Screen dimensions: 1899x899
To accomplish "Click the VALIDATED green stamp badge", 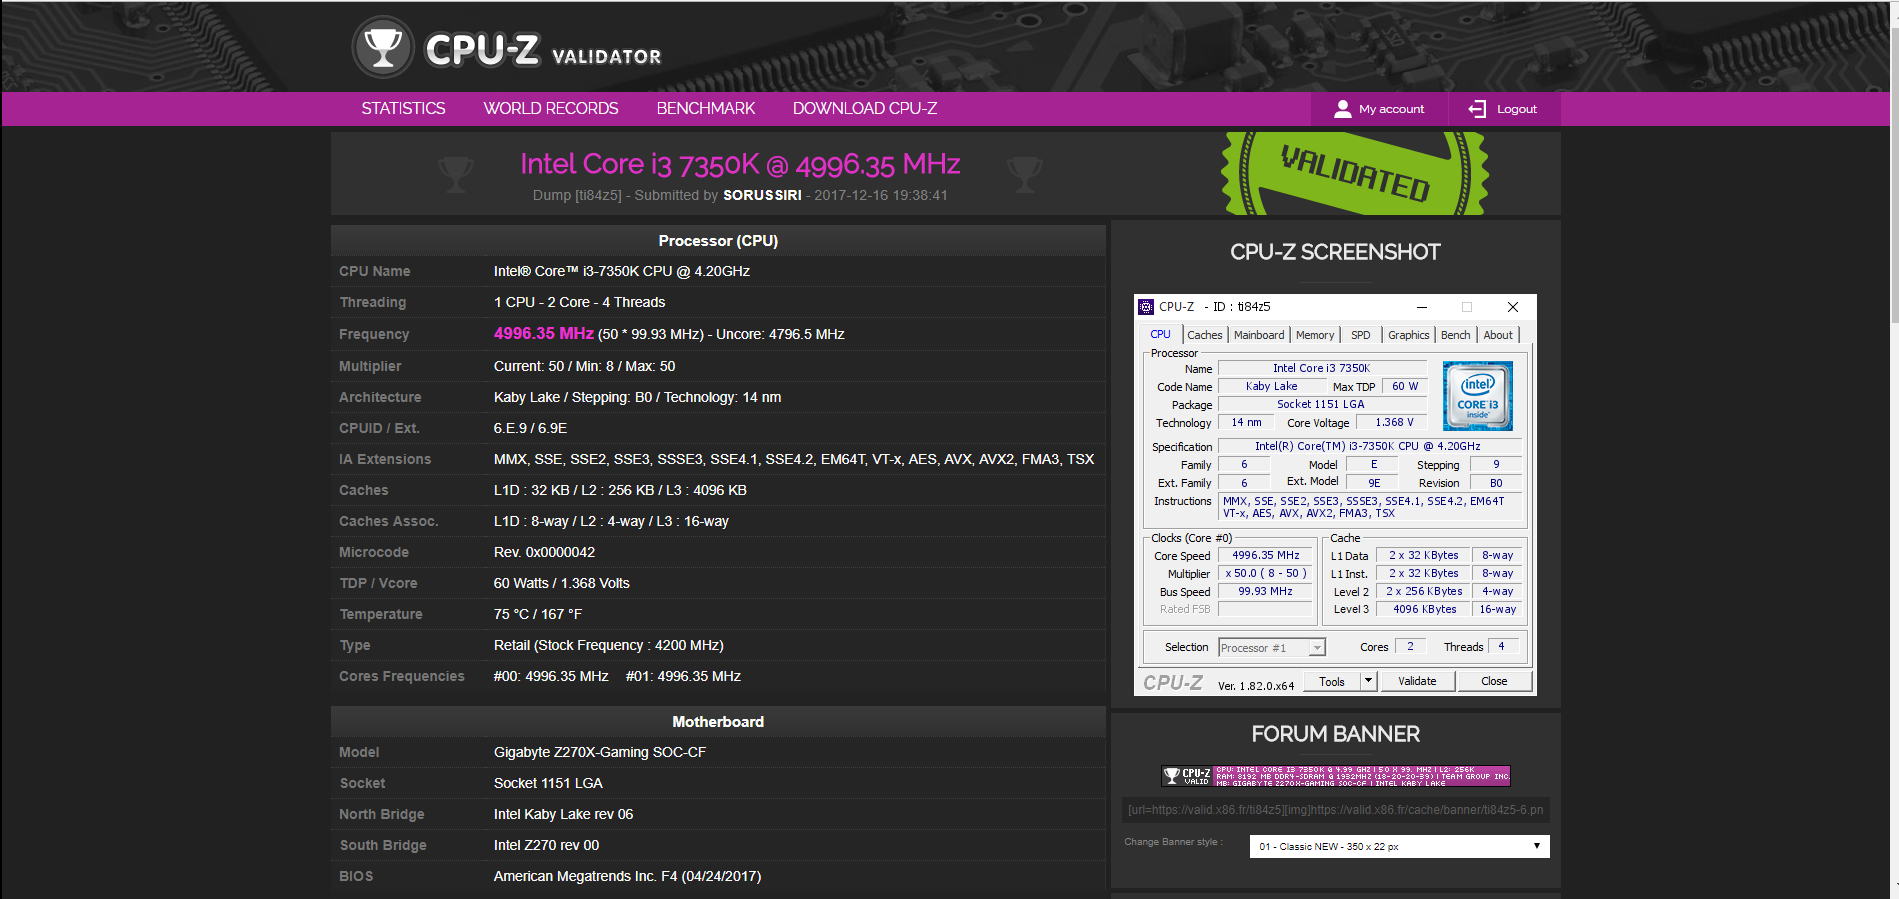I will (1355, 173).
